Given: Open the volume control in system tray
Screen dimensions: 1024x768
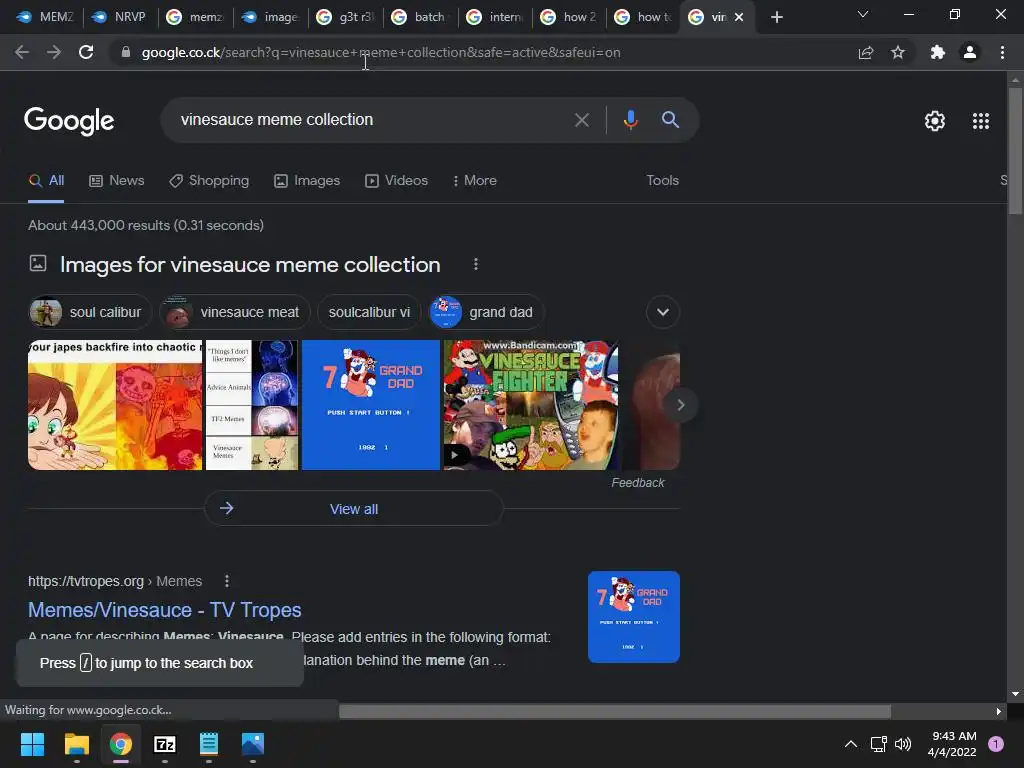Looking at the screenshot, I should (903, 744).
